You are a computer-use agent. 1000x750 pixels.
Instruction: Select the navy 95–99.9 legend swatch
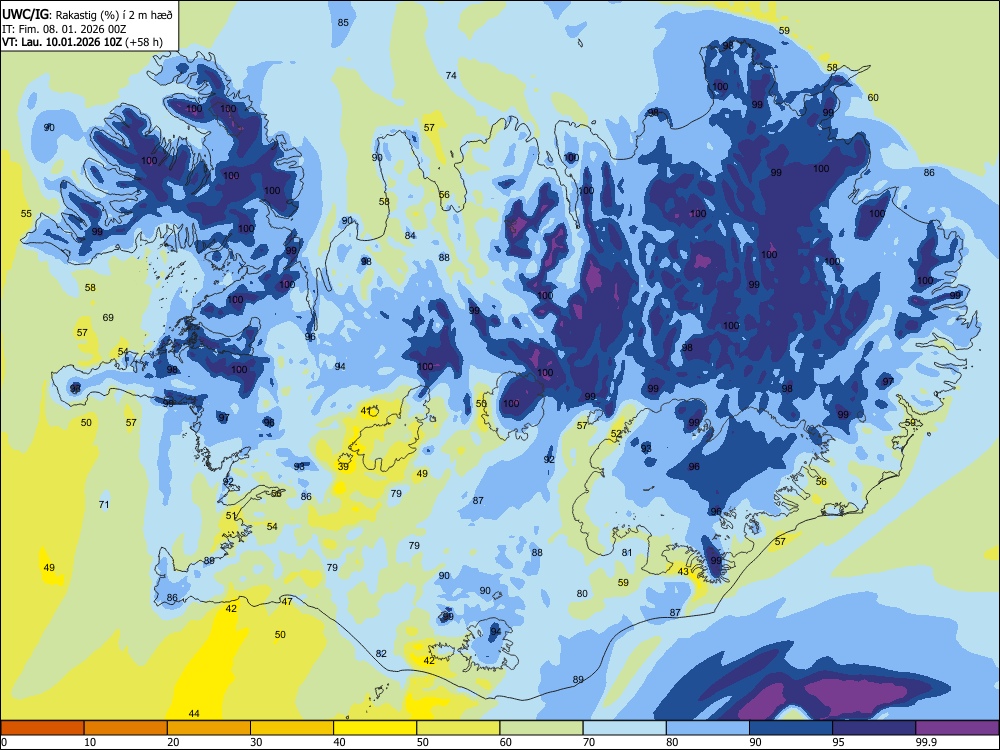click(874, 728)
